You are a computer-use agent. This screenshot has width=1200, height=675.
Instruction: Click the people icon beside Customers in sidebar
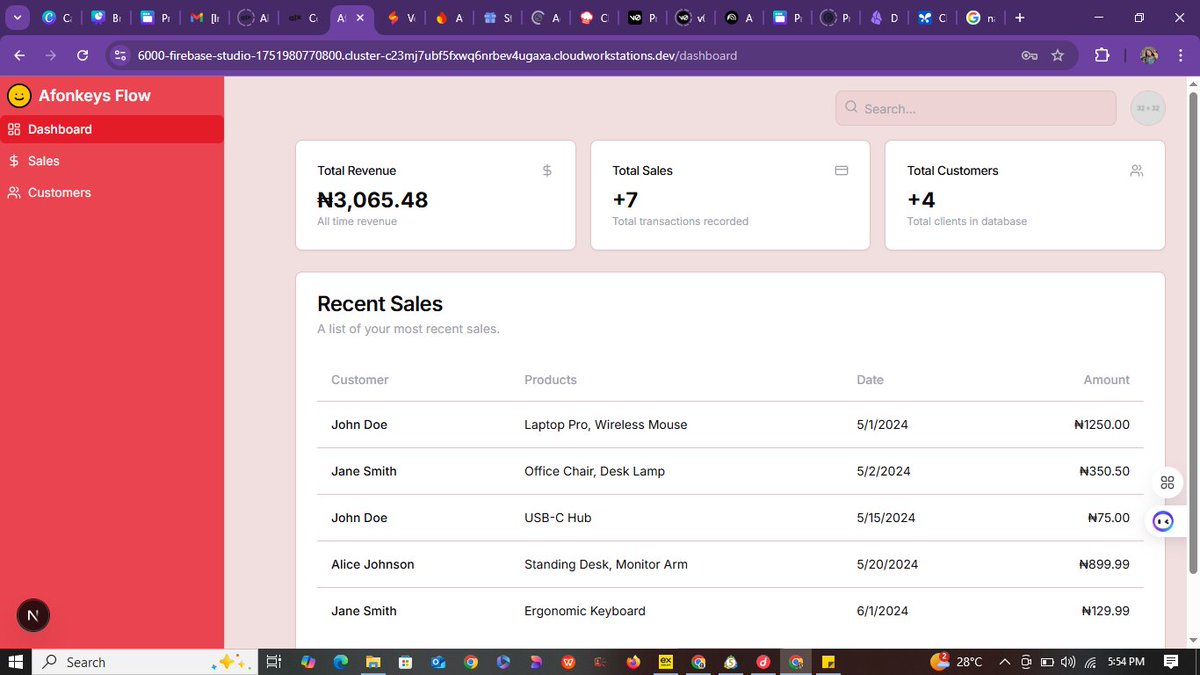[x=14, y=192]
